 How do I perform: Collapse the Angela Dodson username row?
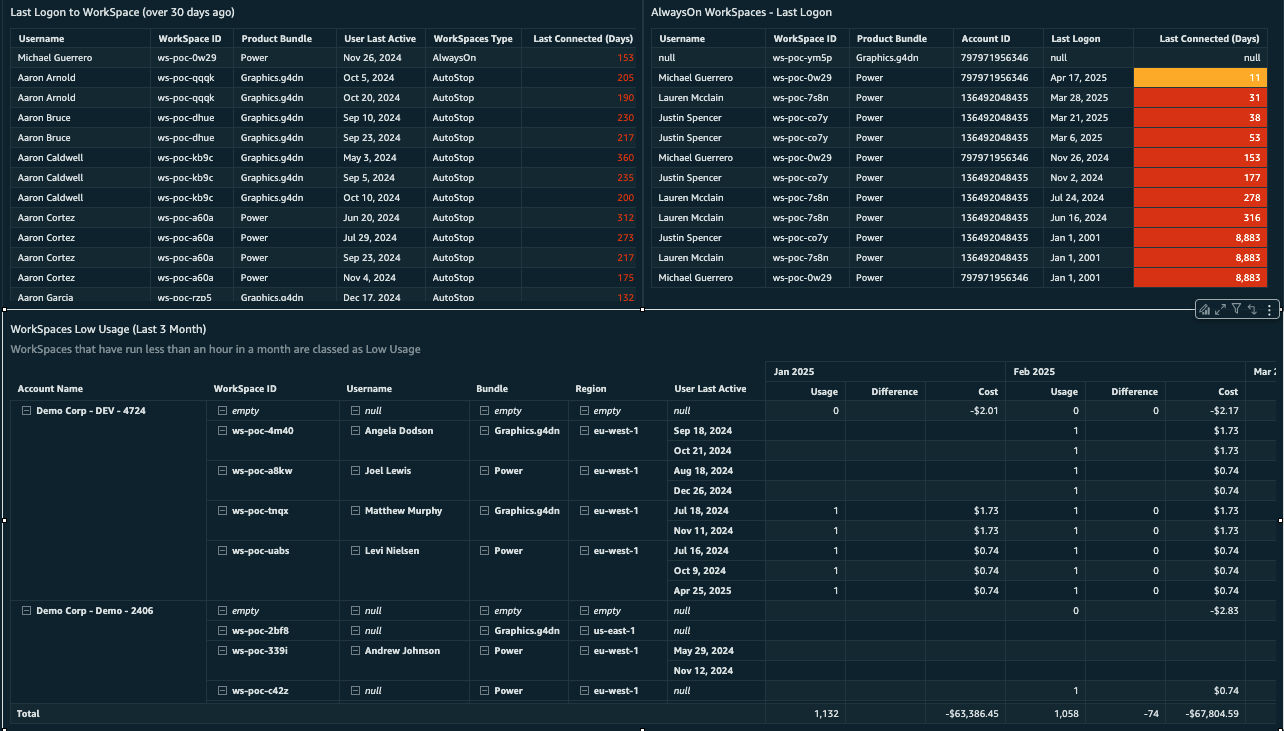(355, 431)
